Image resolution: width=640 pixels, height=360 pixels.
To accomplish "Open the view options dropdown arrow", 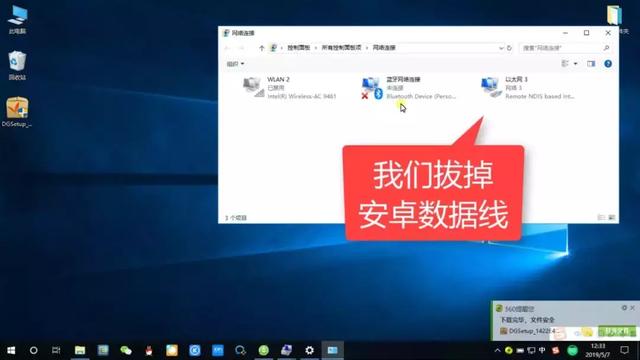I will [576, 64].
